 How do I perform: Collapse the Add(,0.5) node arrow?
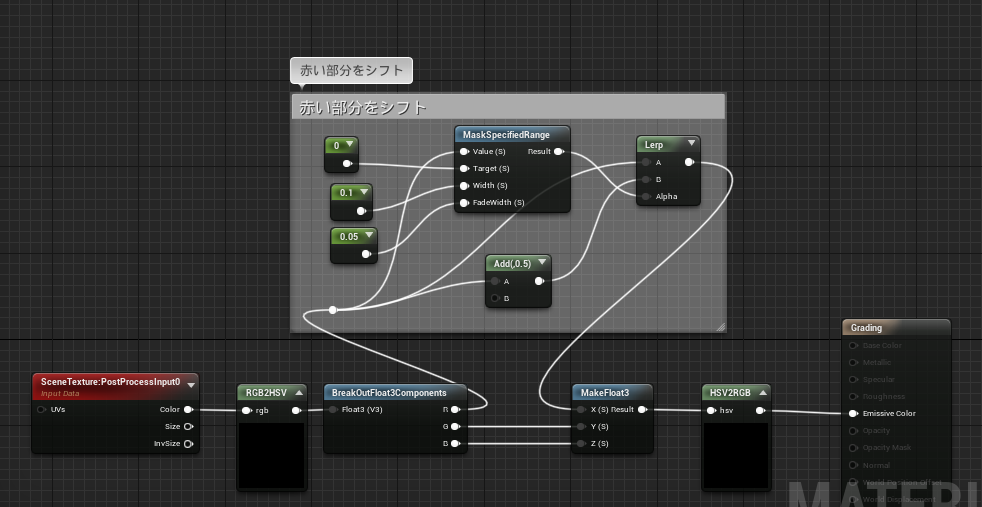[x=542, y=263]
